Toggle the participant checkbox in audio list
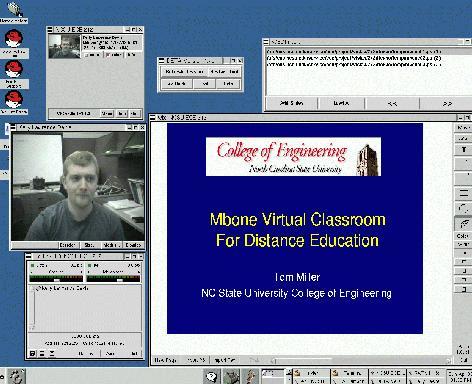Image resolution: width=472 pixels, height=384 pixels. (33, 288)
